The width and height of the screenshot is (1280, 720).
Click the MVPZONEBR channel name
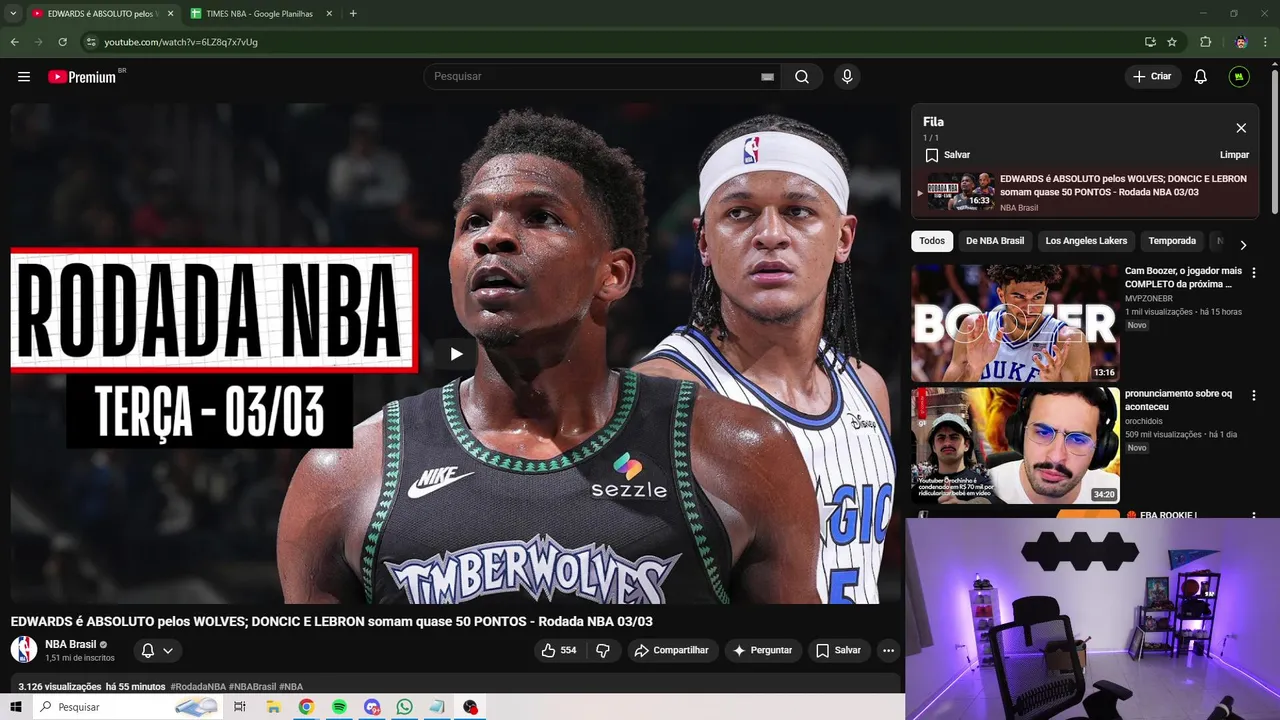[x=1149, y=299]
